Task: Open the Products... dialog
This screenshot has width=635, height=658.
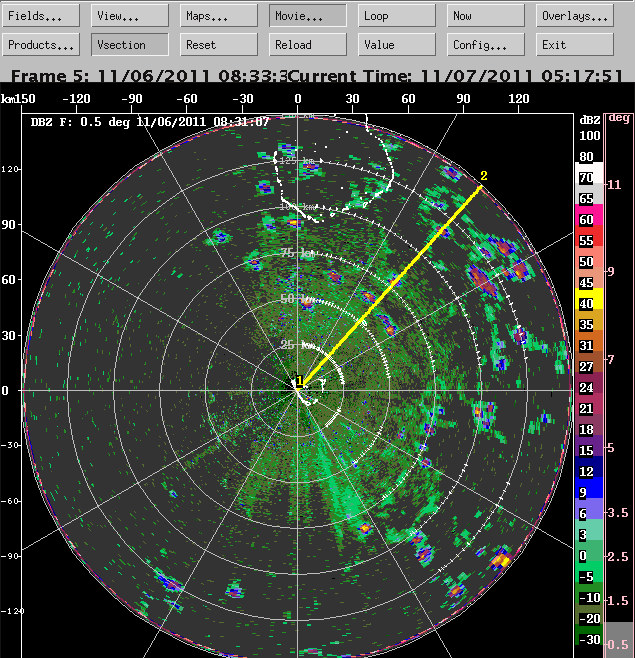Action: click(x=41, y=44)
